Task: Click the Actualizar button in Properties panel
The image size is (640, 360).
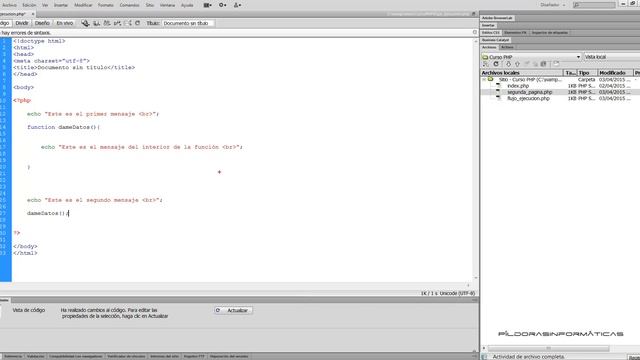Action: tap(233, 311)
